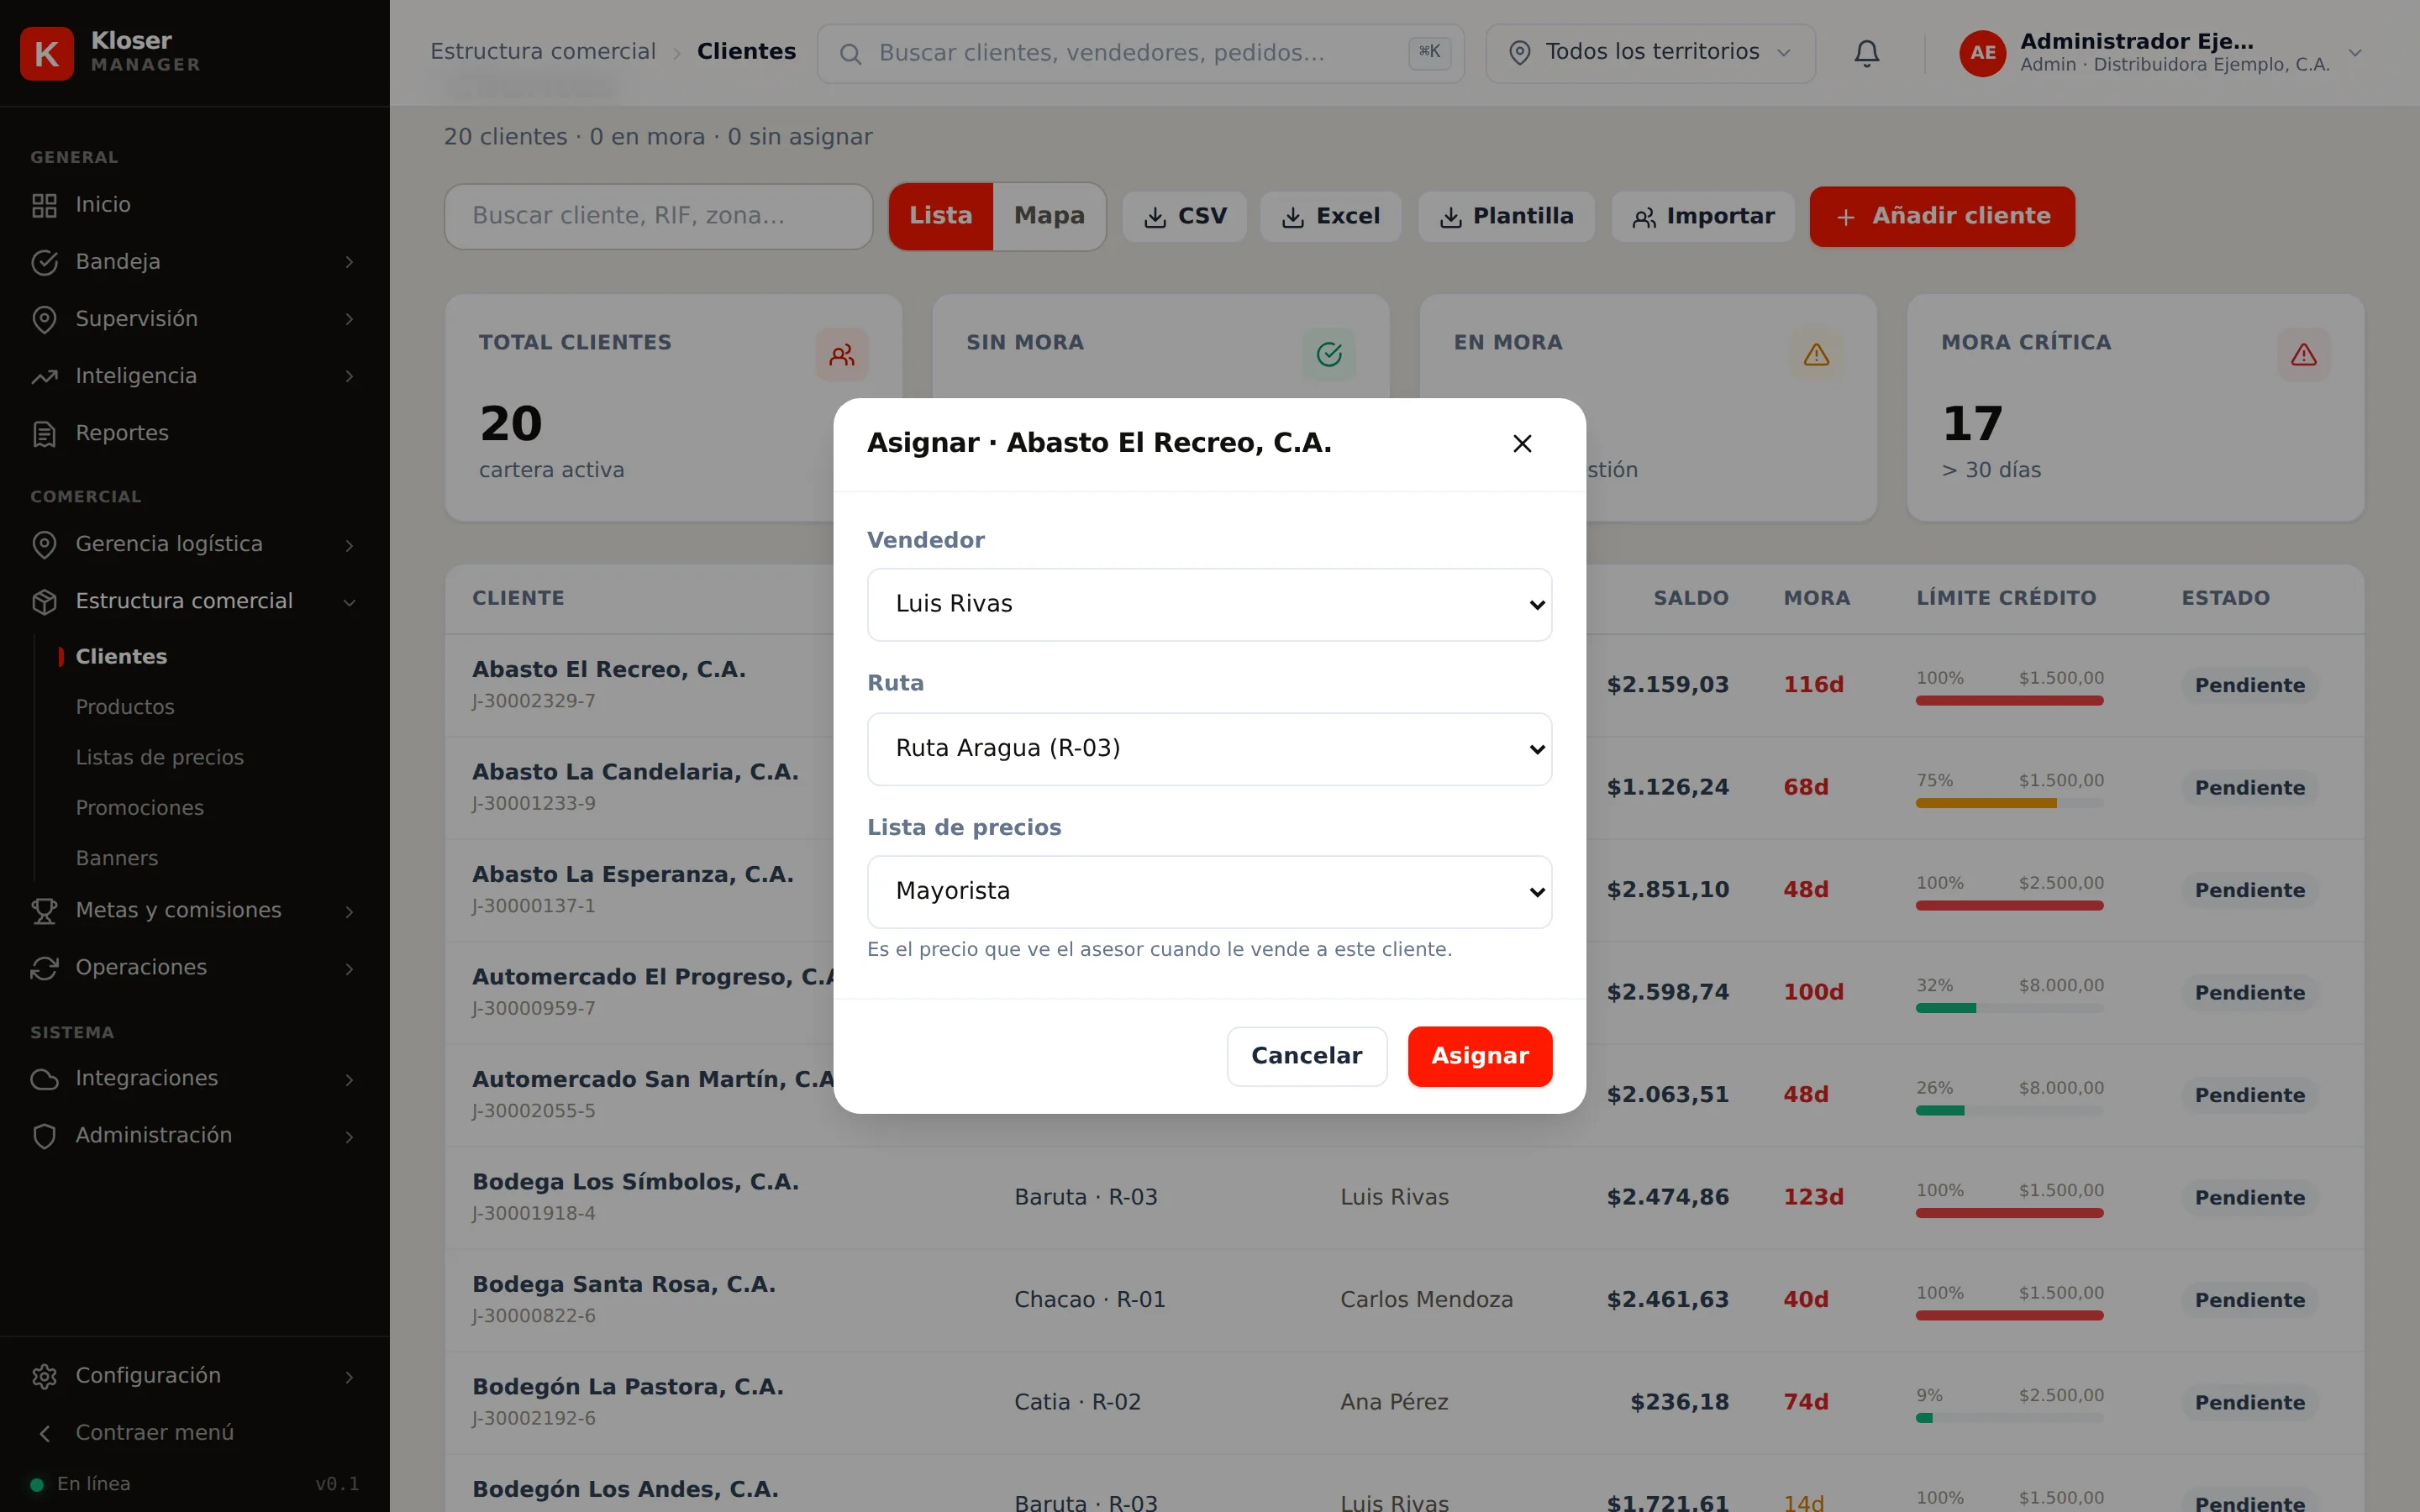Expand the Bandeja menu item
The width and height of the screenshot is (2420, 1512).
point(195,262)
